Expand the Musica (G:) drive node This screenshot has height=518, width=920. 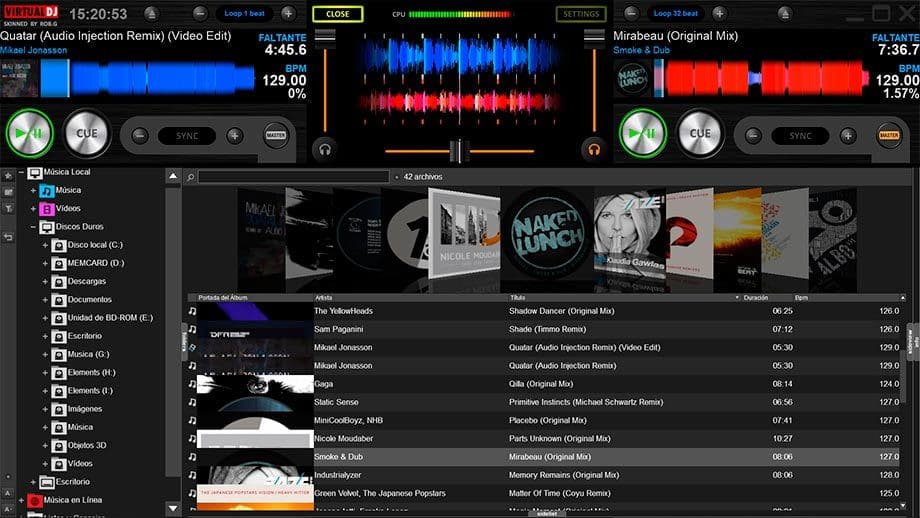tap(45, 354)
